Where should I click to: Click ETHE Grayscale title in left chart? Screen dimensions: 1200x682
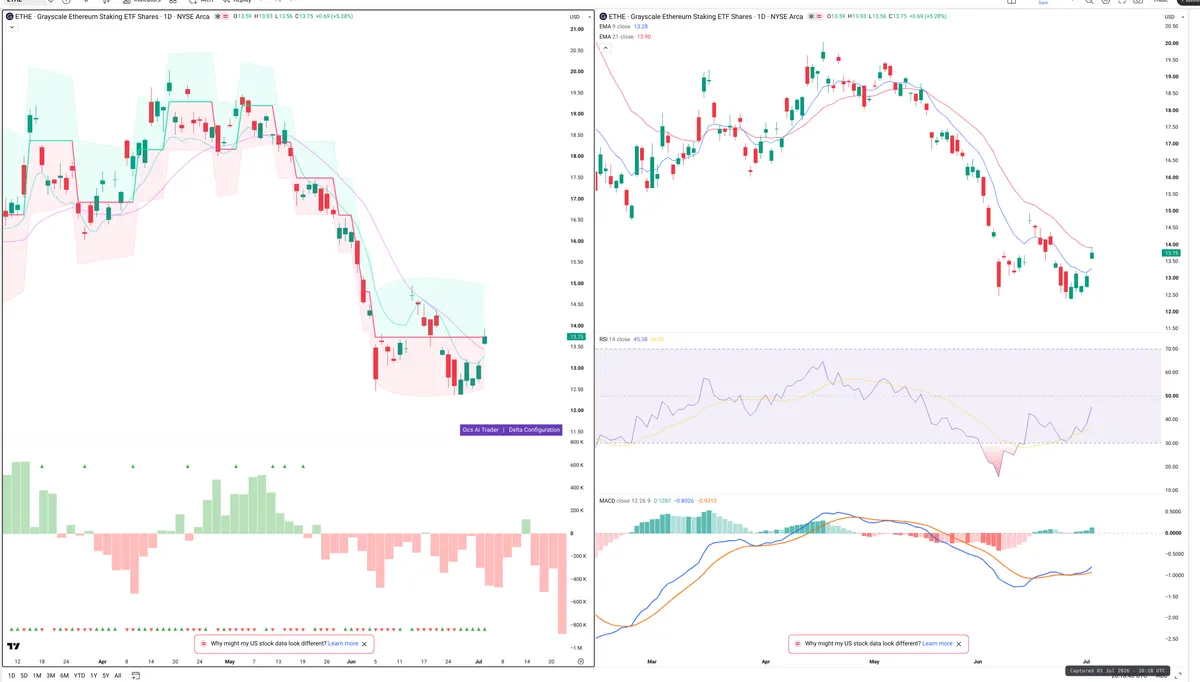[111, 17]
